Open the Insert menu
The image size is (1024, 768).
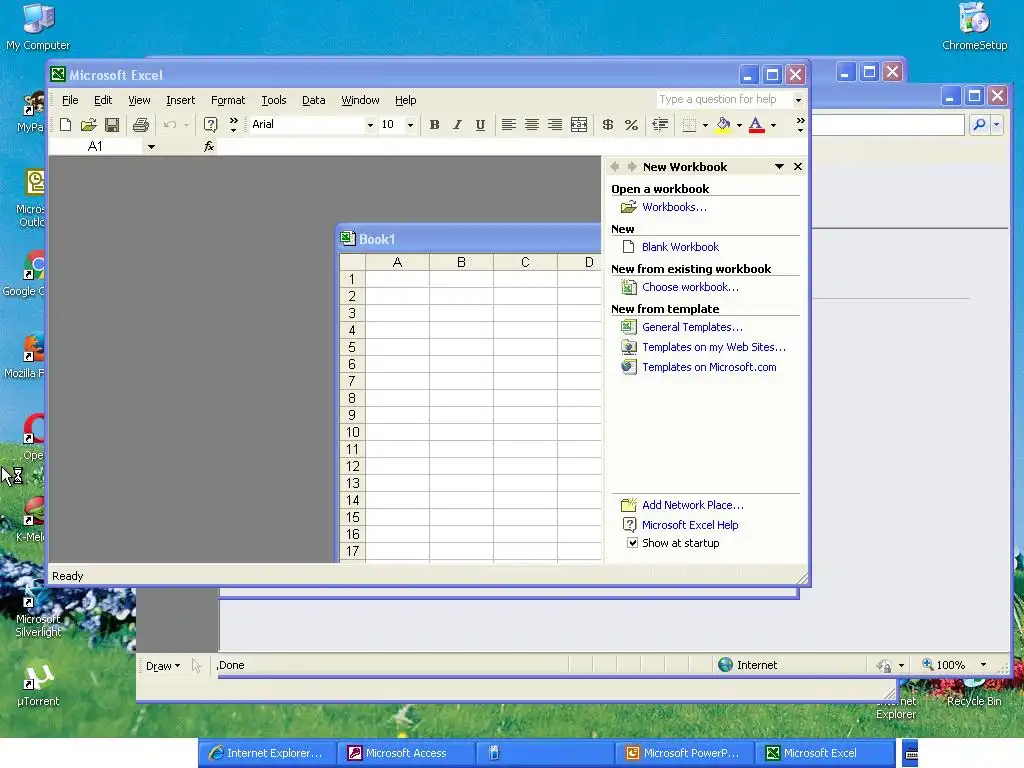coord(180,100)
